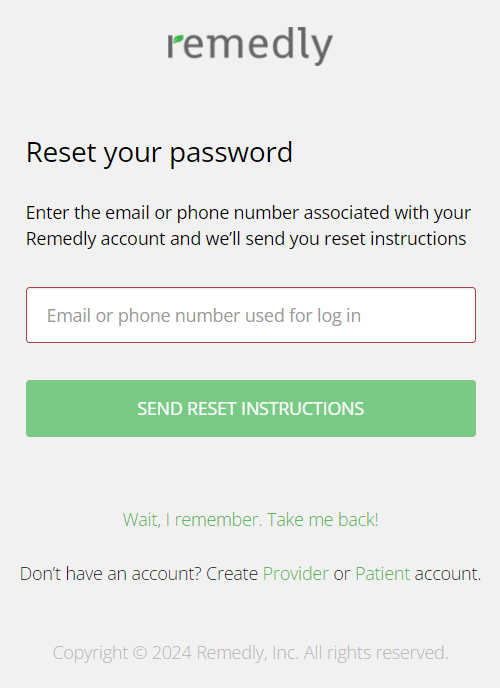Click the trailing "account." after Patient
500x688 pixels.
448,574
